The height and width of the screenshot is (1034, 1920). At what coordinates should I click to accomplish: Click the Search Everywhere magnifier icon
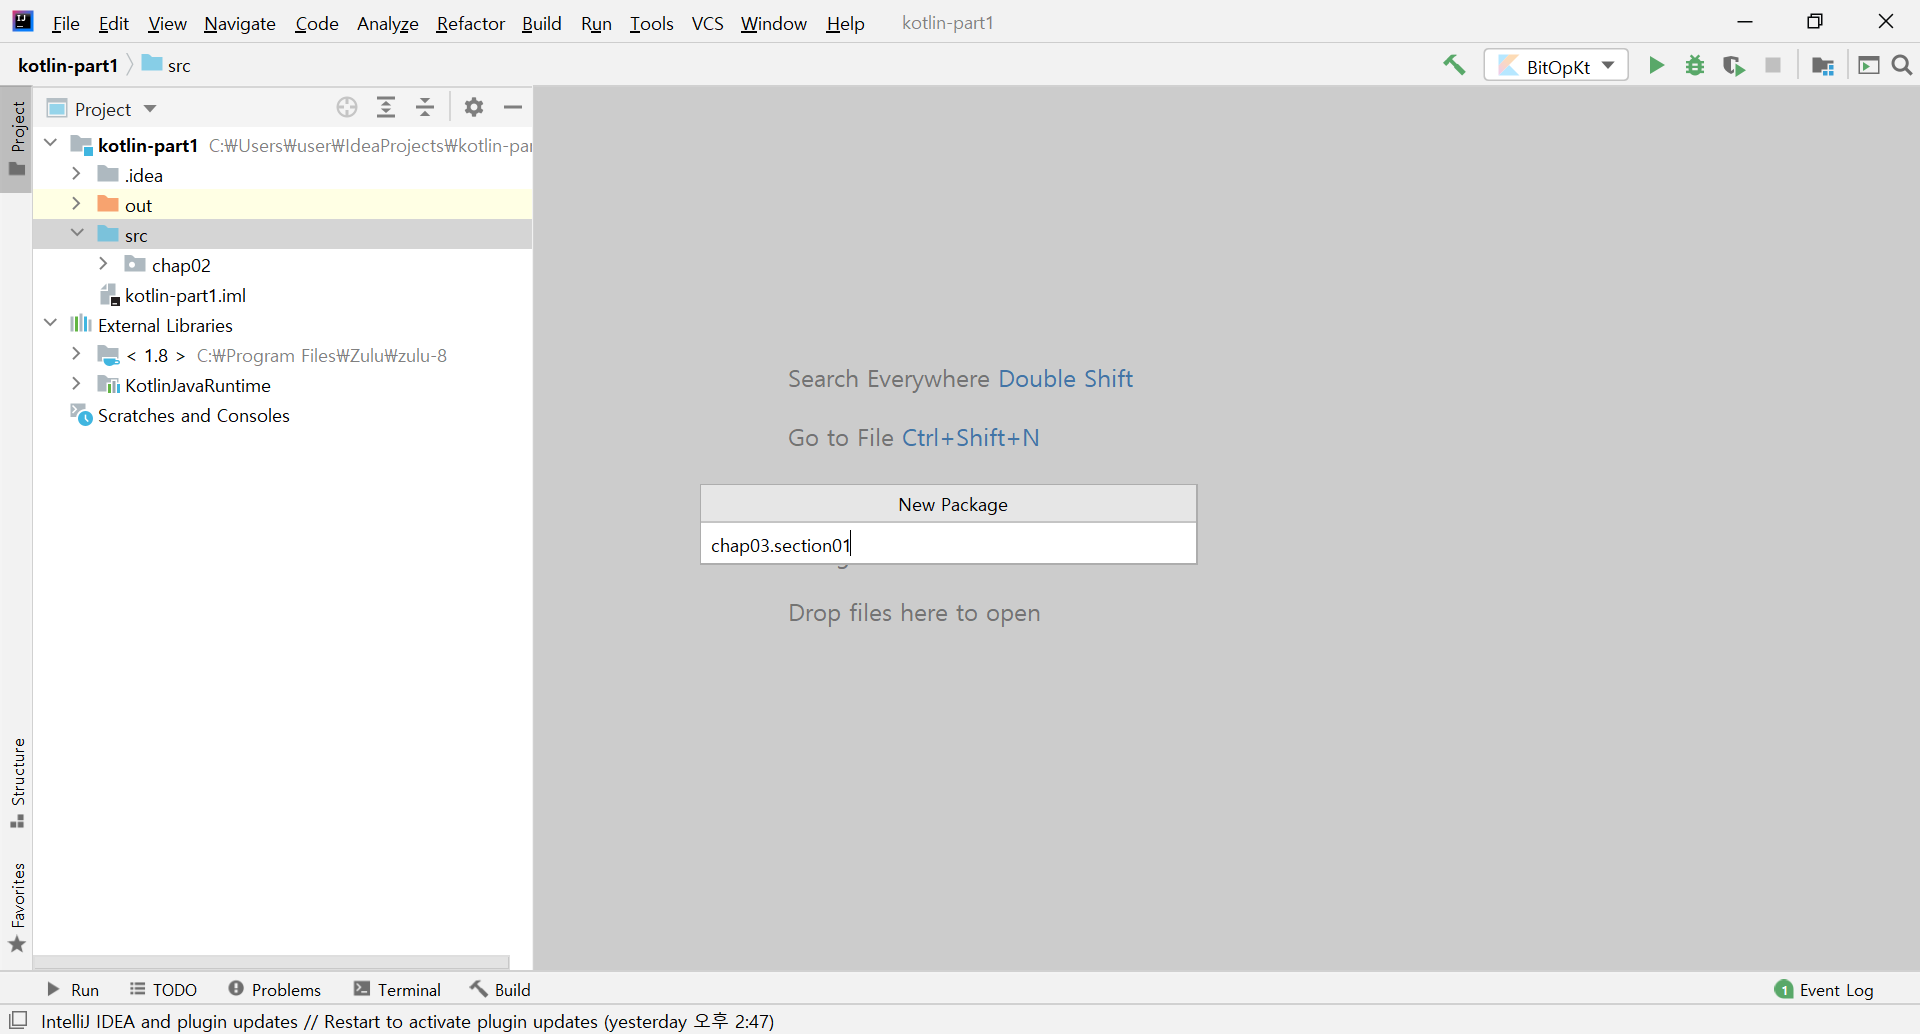click(1902, 66)
